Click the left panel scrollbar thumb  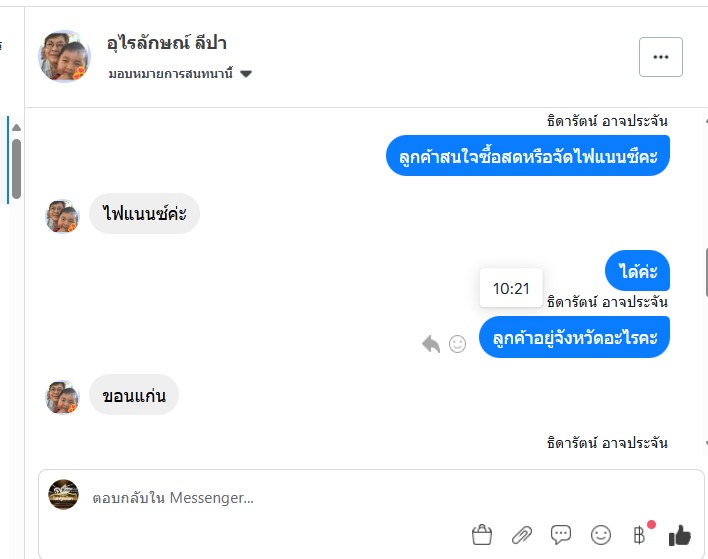tap(16, 170)
